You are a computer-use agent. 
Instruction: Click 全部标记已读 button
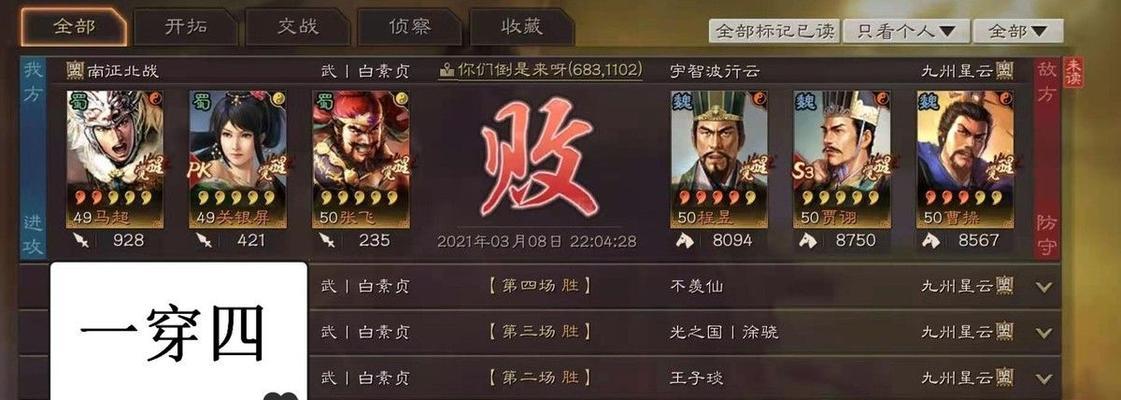[x=774, y=31]
